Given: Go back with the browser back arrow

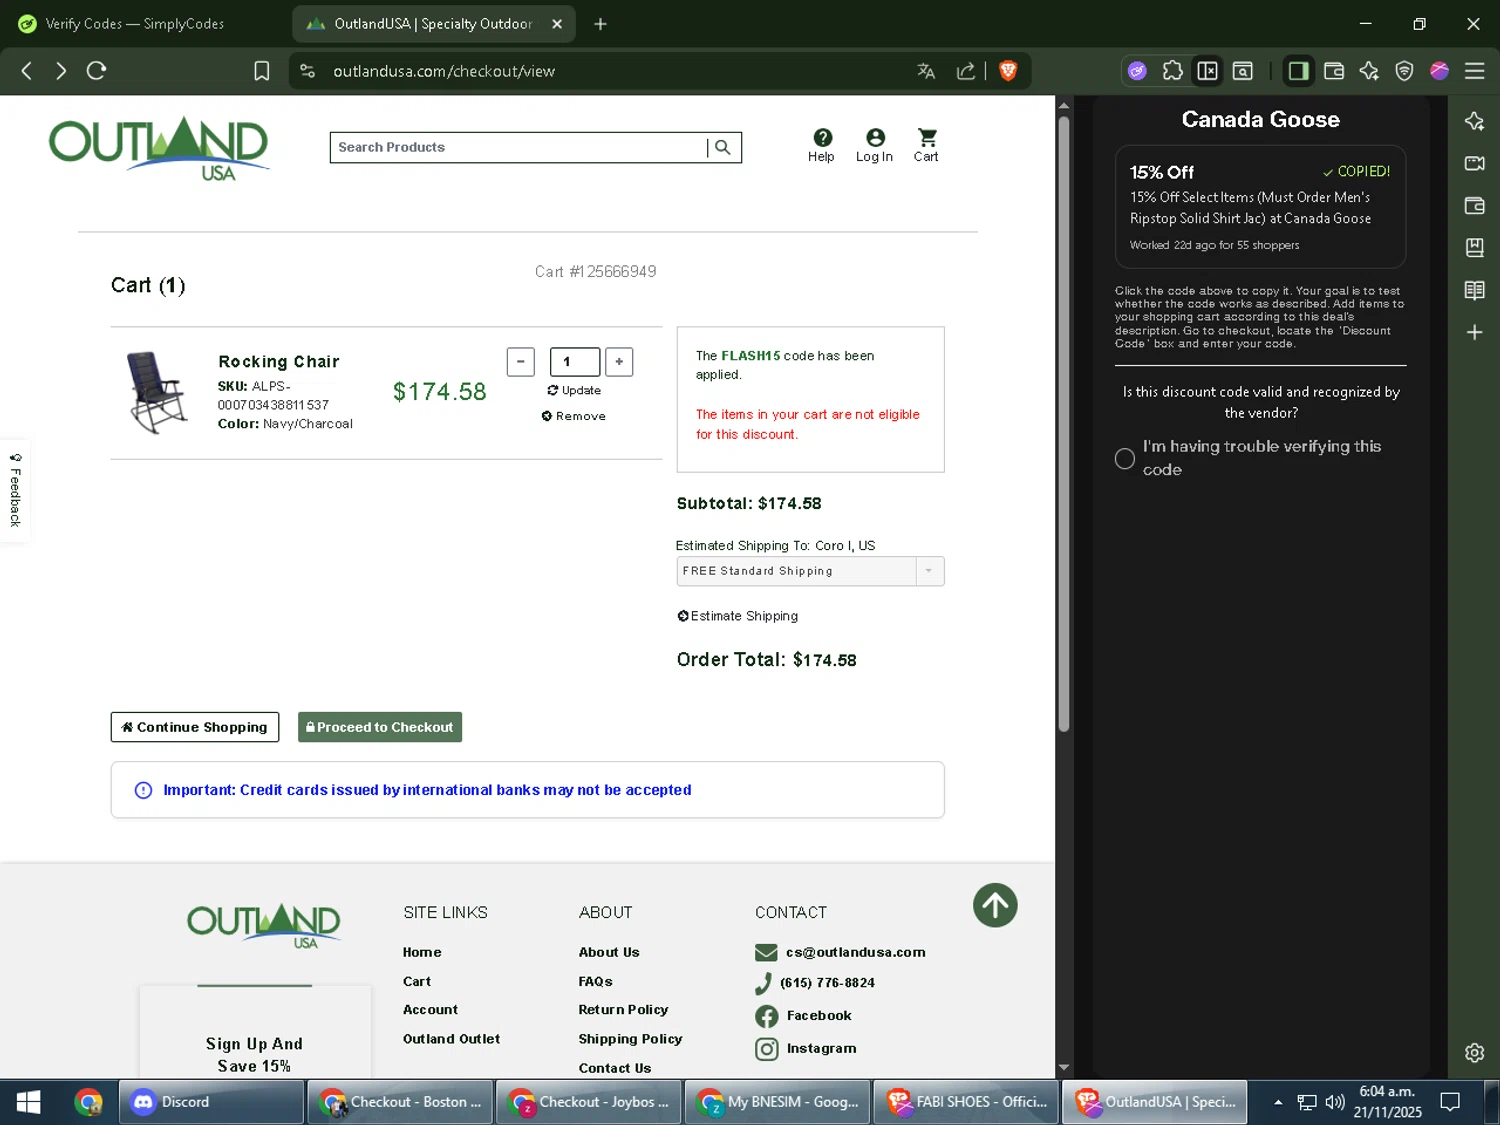Looking at the screenshot, I should pos(27,71).
